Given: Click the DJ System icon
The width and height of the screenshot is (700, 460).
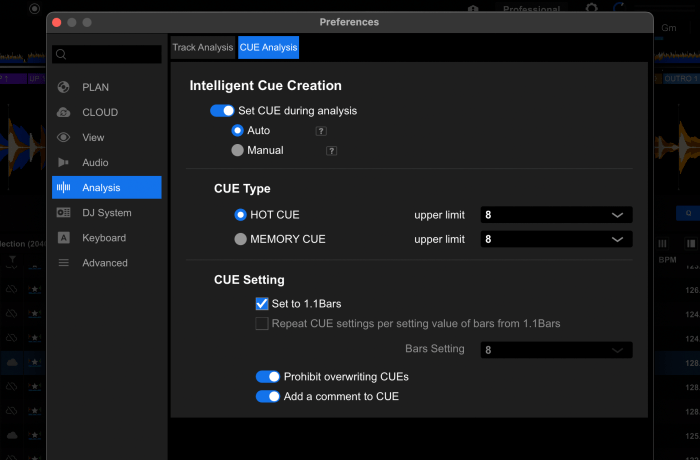Looking at the screenshot, I should 64,213.
